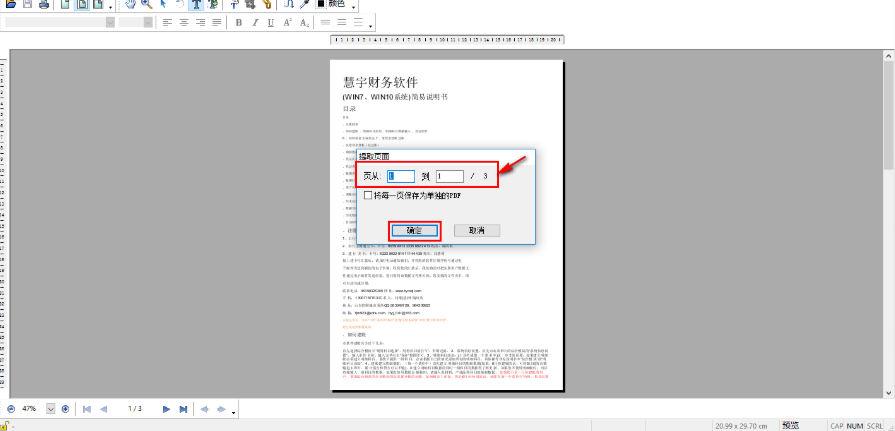Check save each page as separate PDF

pyautogui.click(x=369, y=195)
